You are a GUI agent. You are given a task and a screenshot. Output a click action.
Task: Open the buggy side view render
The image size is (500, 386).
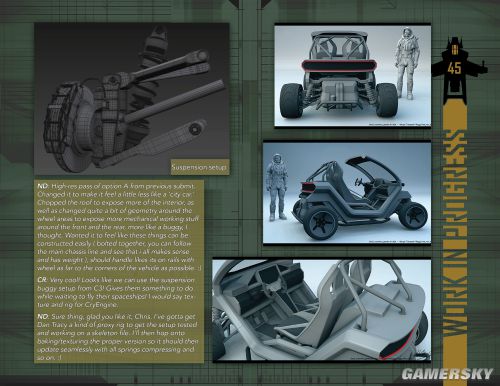click(347, 193)
